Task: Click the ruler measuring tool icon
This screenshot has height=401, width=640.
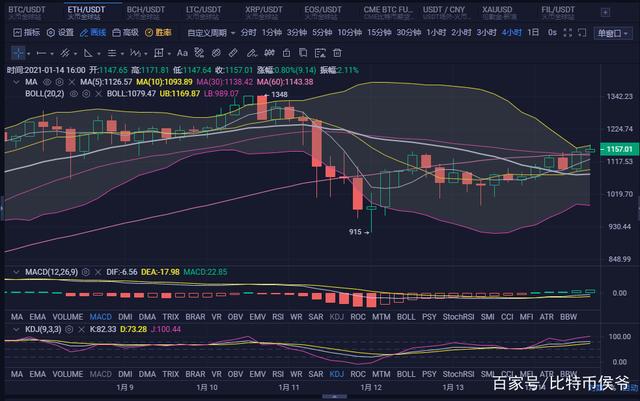Action: [x=233, y=53]
